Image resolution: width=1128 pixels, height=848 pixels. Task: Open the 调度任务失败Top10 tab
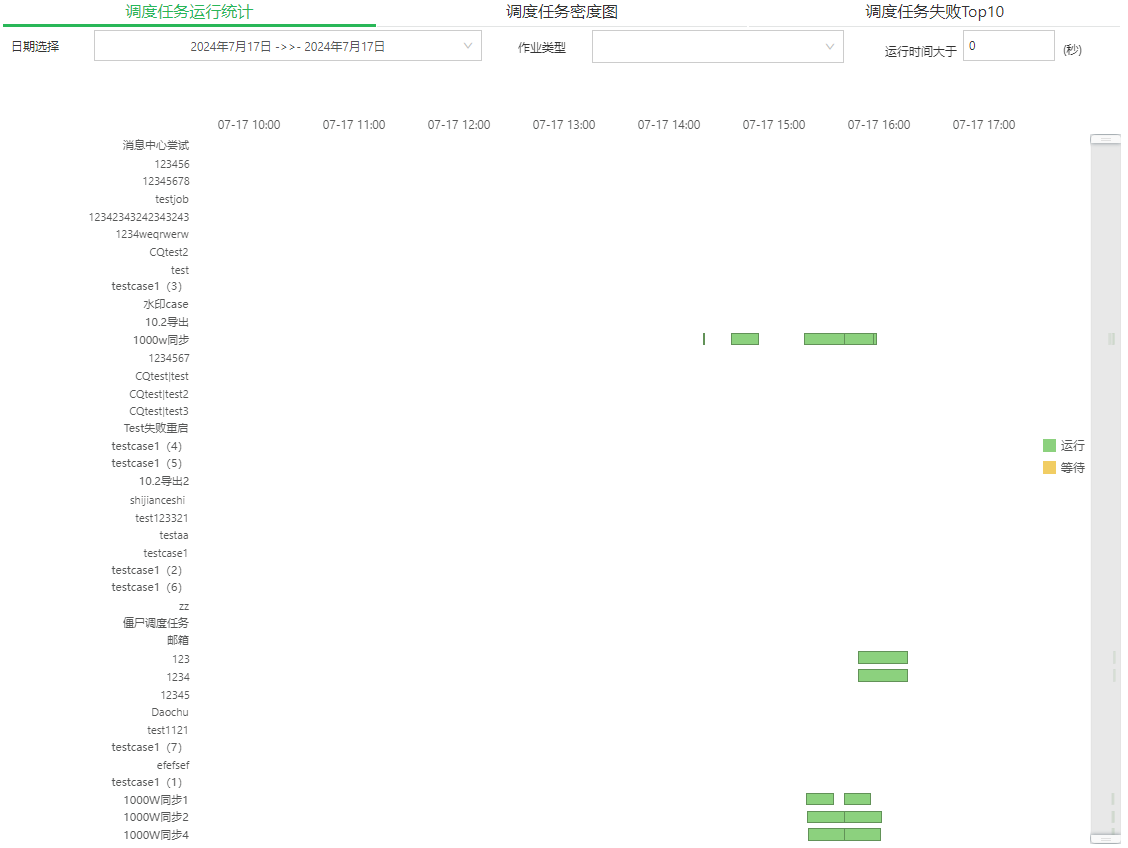934,12
